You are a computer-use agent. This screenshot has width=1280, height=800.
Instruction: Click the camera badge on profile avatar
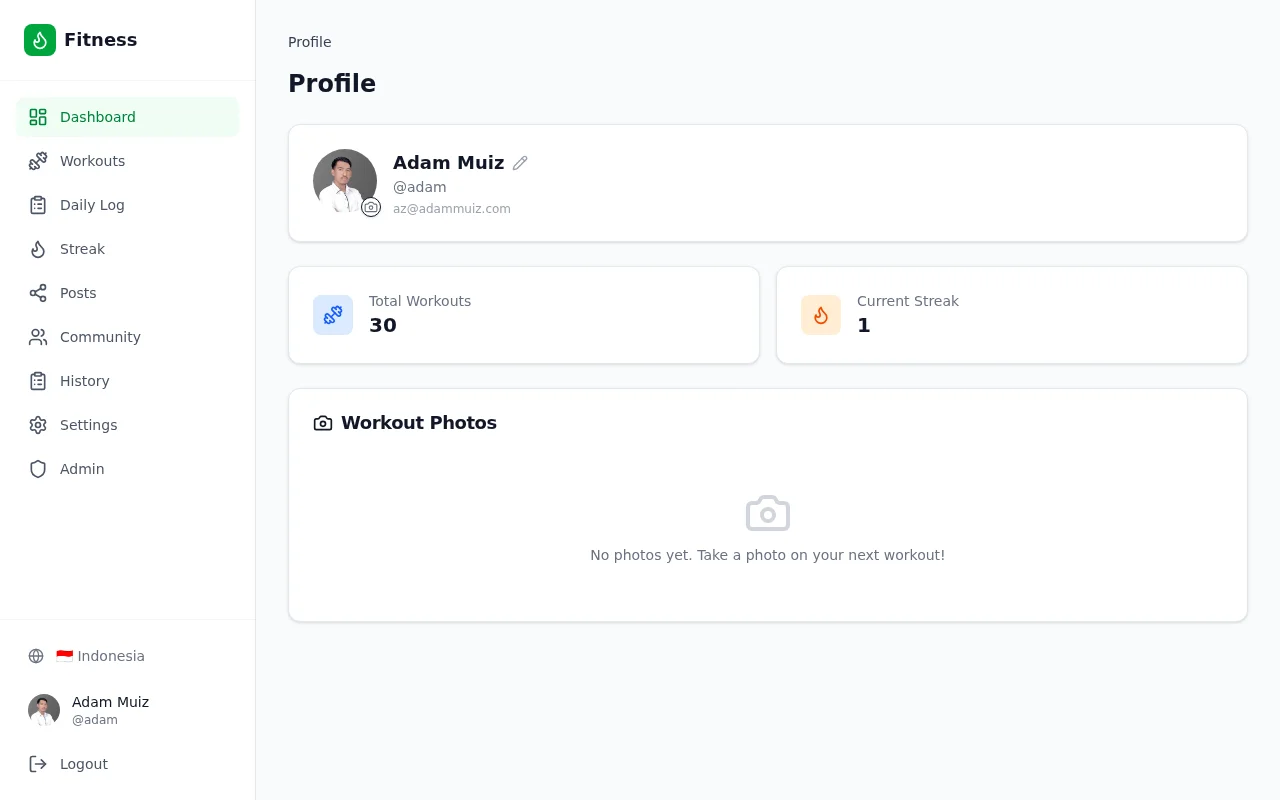click(x=371, y=207)
